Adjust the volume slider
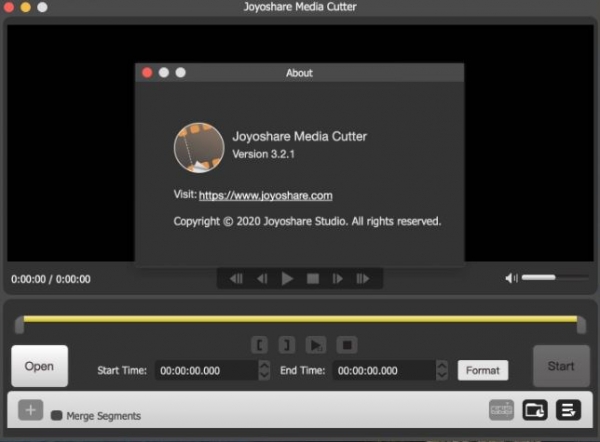Image resolution: width=600 pixels, height=442 pixels. tap(555, 277)
